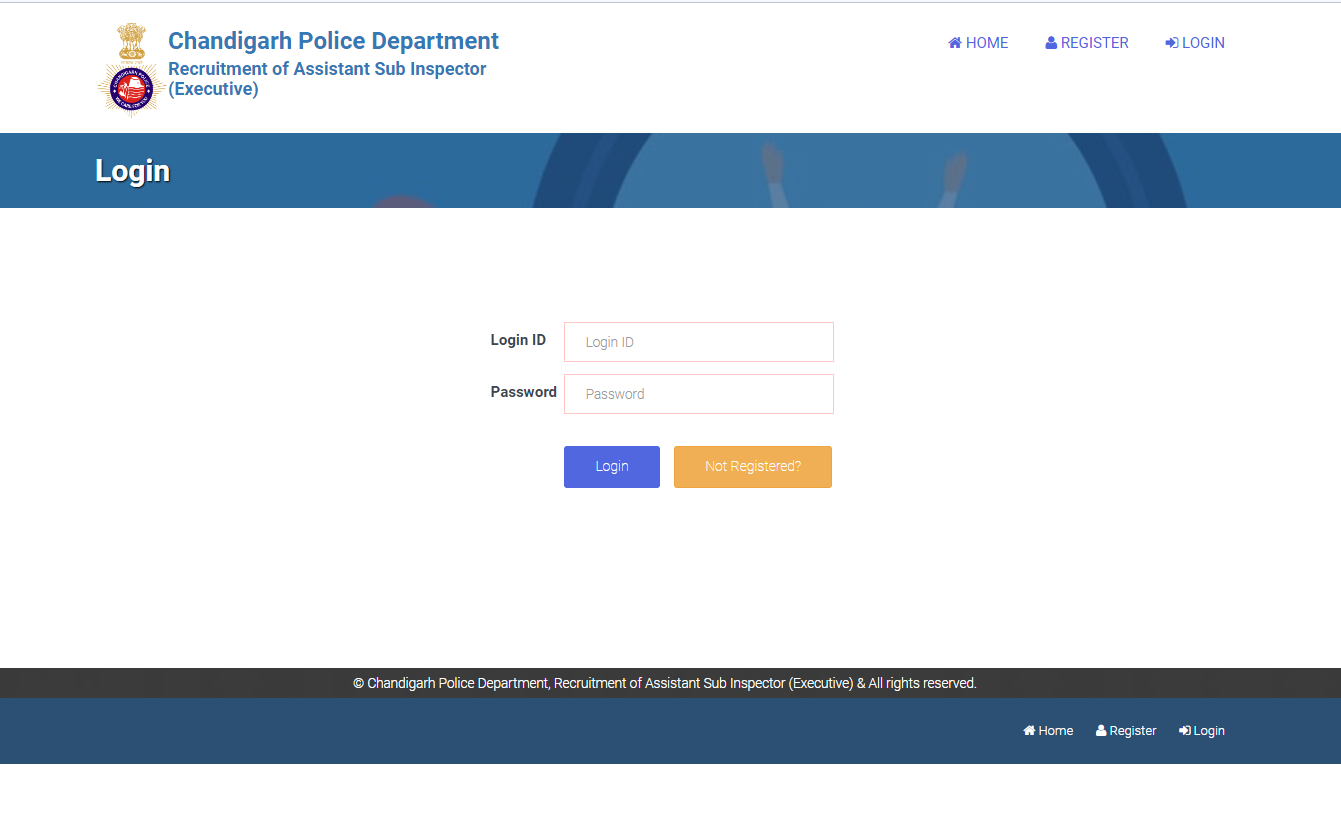1341x813 pixels.
Task: Click the Chandigarh Police badge logo
Action: [131, 90]
